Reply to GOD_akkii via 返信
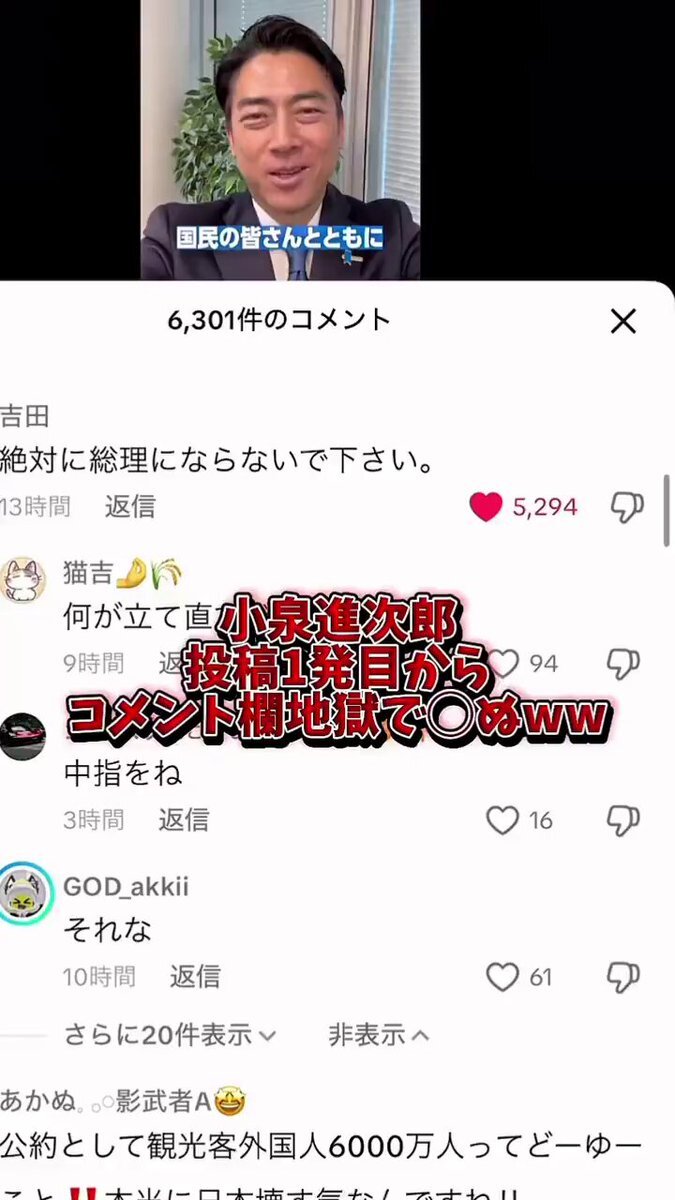Image resolution: width=675 pixels, height=1200 pixels. point(195,976)
